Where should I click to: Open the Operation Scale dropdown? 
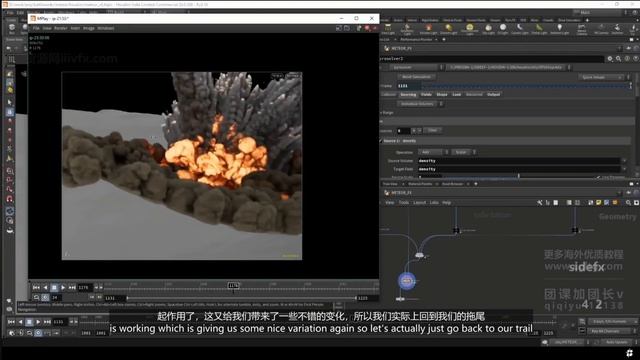click(x=464, y=152)
